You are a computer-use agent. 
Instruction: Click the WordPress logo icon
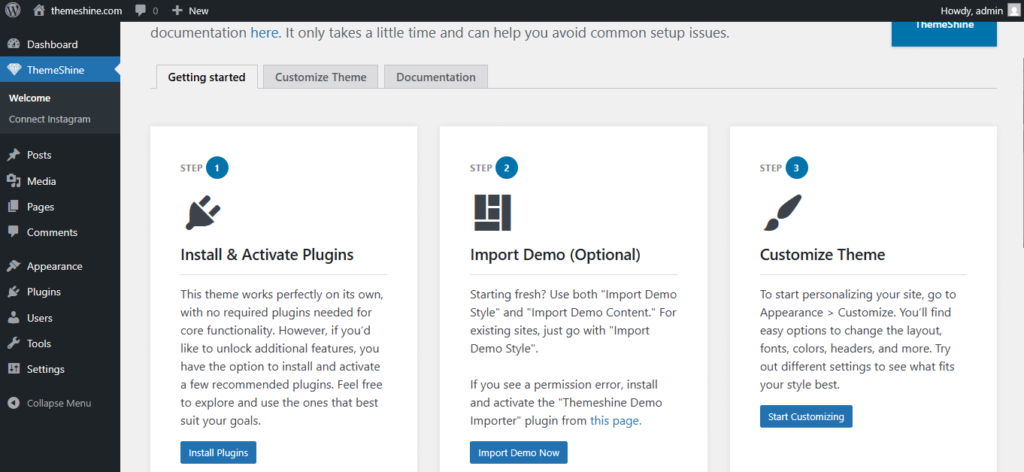[x=13, y=10]
